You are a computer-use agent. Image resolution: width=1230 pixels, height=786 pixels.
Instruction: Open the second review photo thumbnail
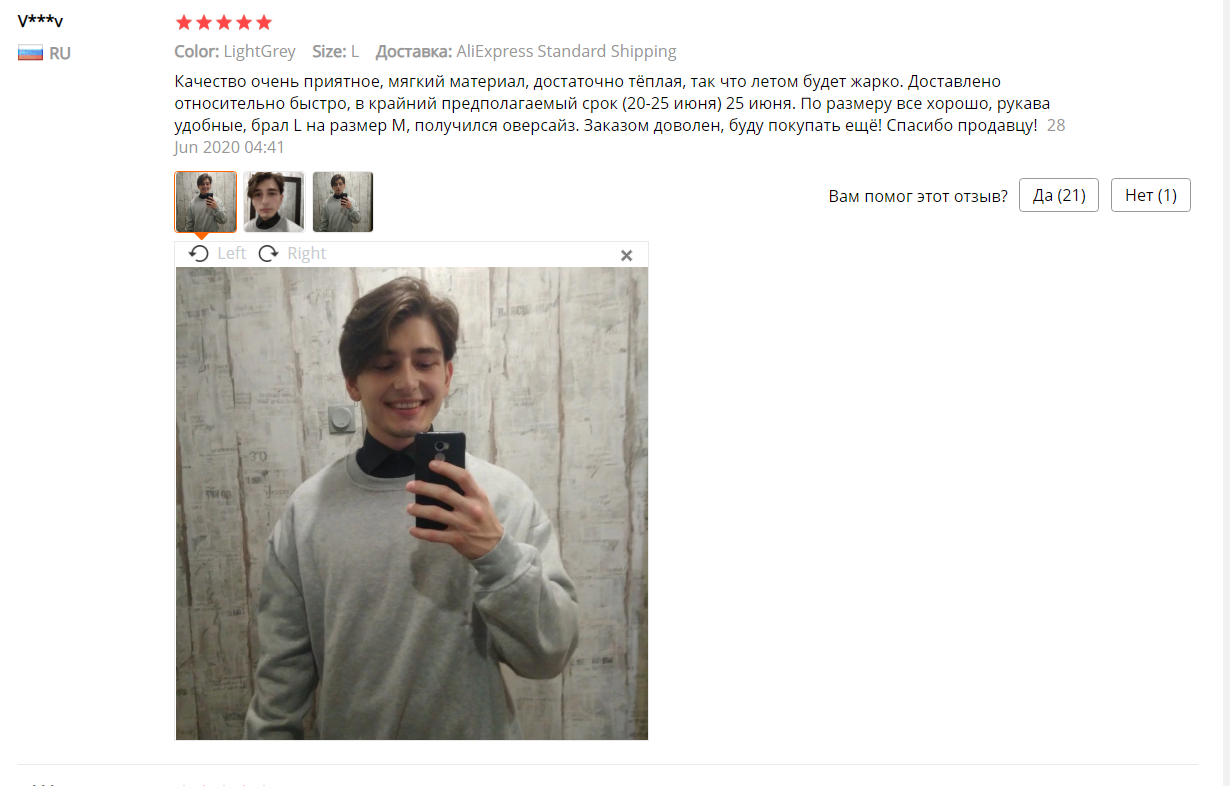(x=274, y=202)
